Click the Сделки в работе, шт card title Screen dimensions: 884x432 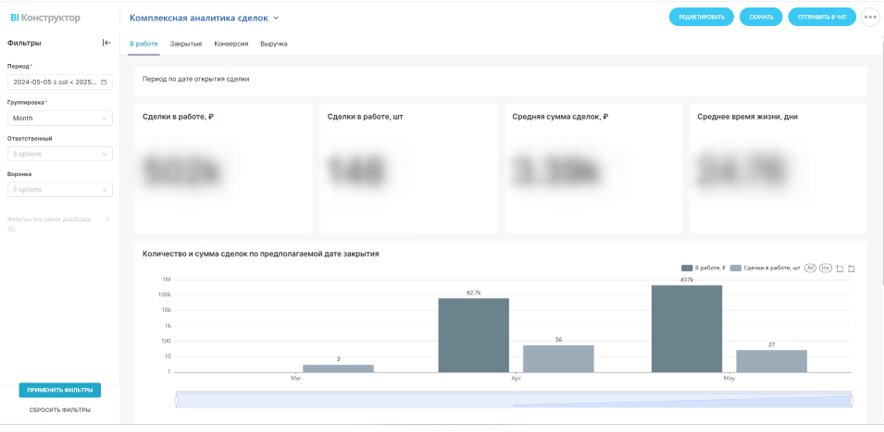click(x=365, y=117)
